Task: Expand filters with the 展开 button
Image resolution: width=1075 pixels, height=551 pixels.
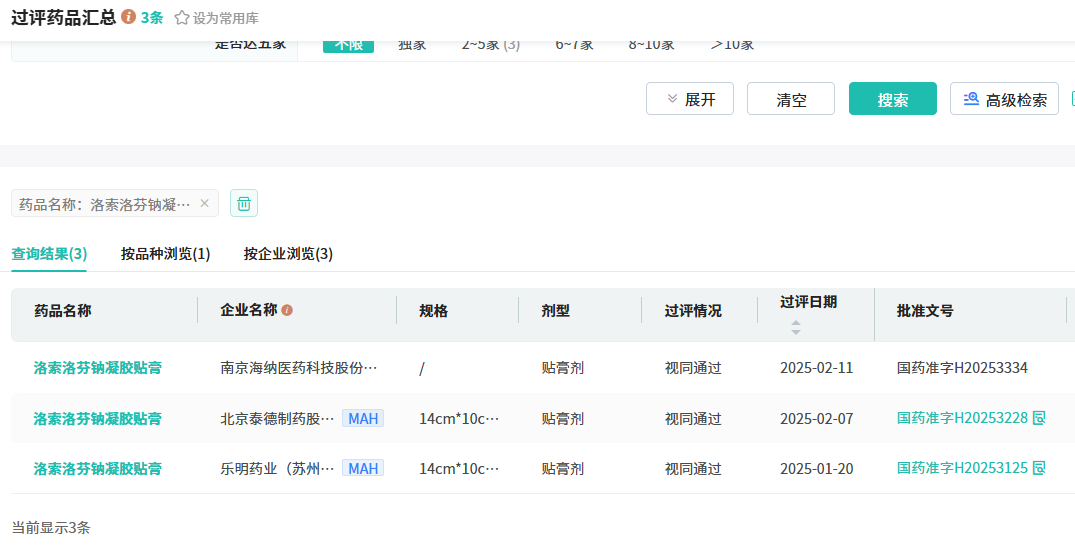Action: (690, 99)
